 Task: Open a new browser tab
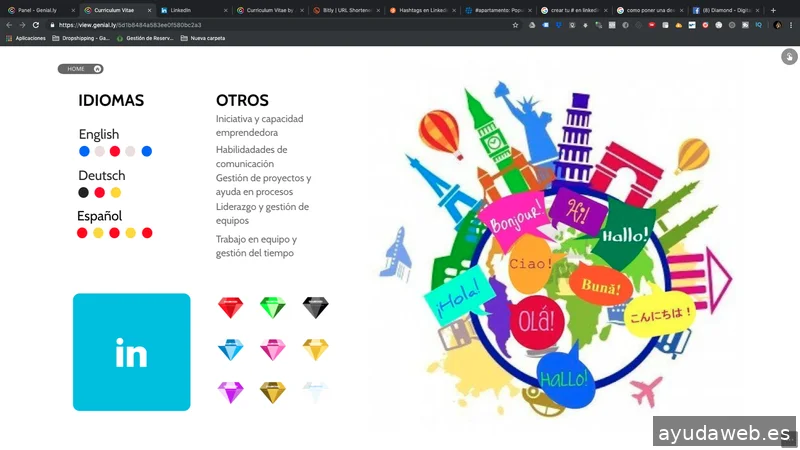[x=773, y=10]
